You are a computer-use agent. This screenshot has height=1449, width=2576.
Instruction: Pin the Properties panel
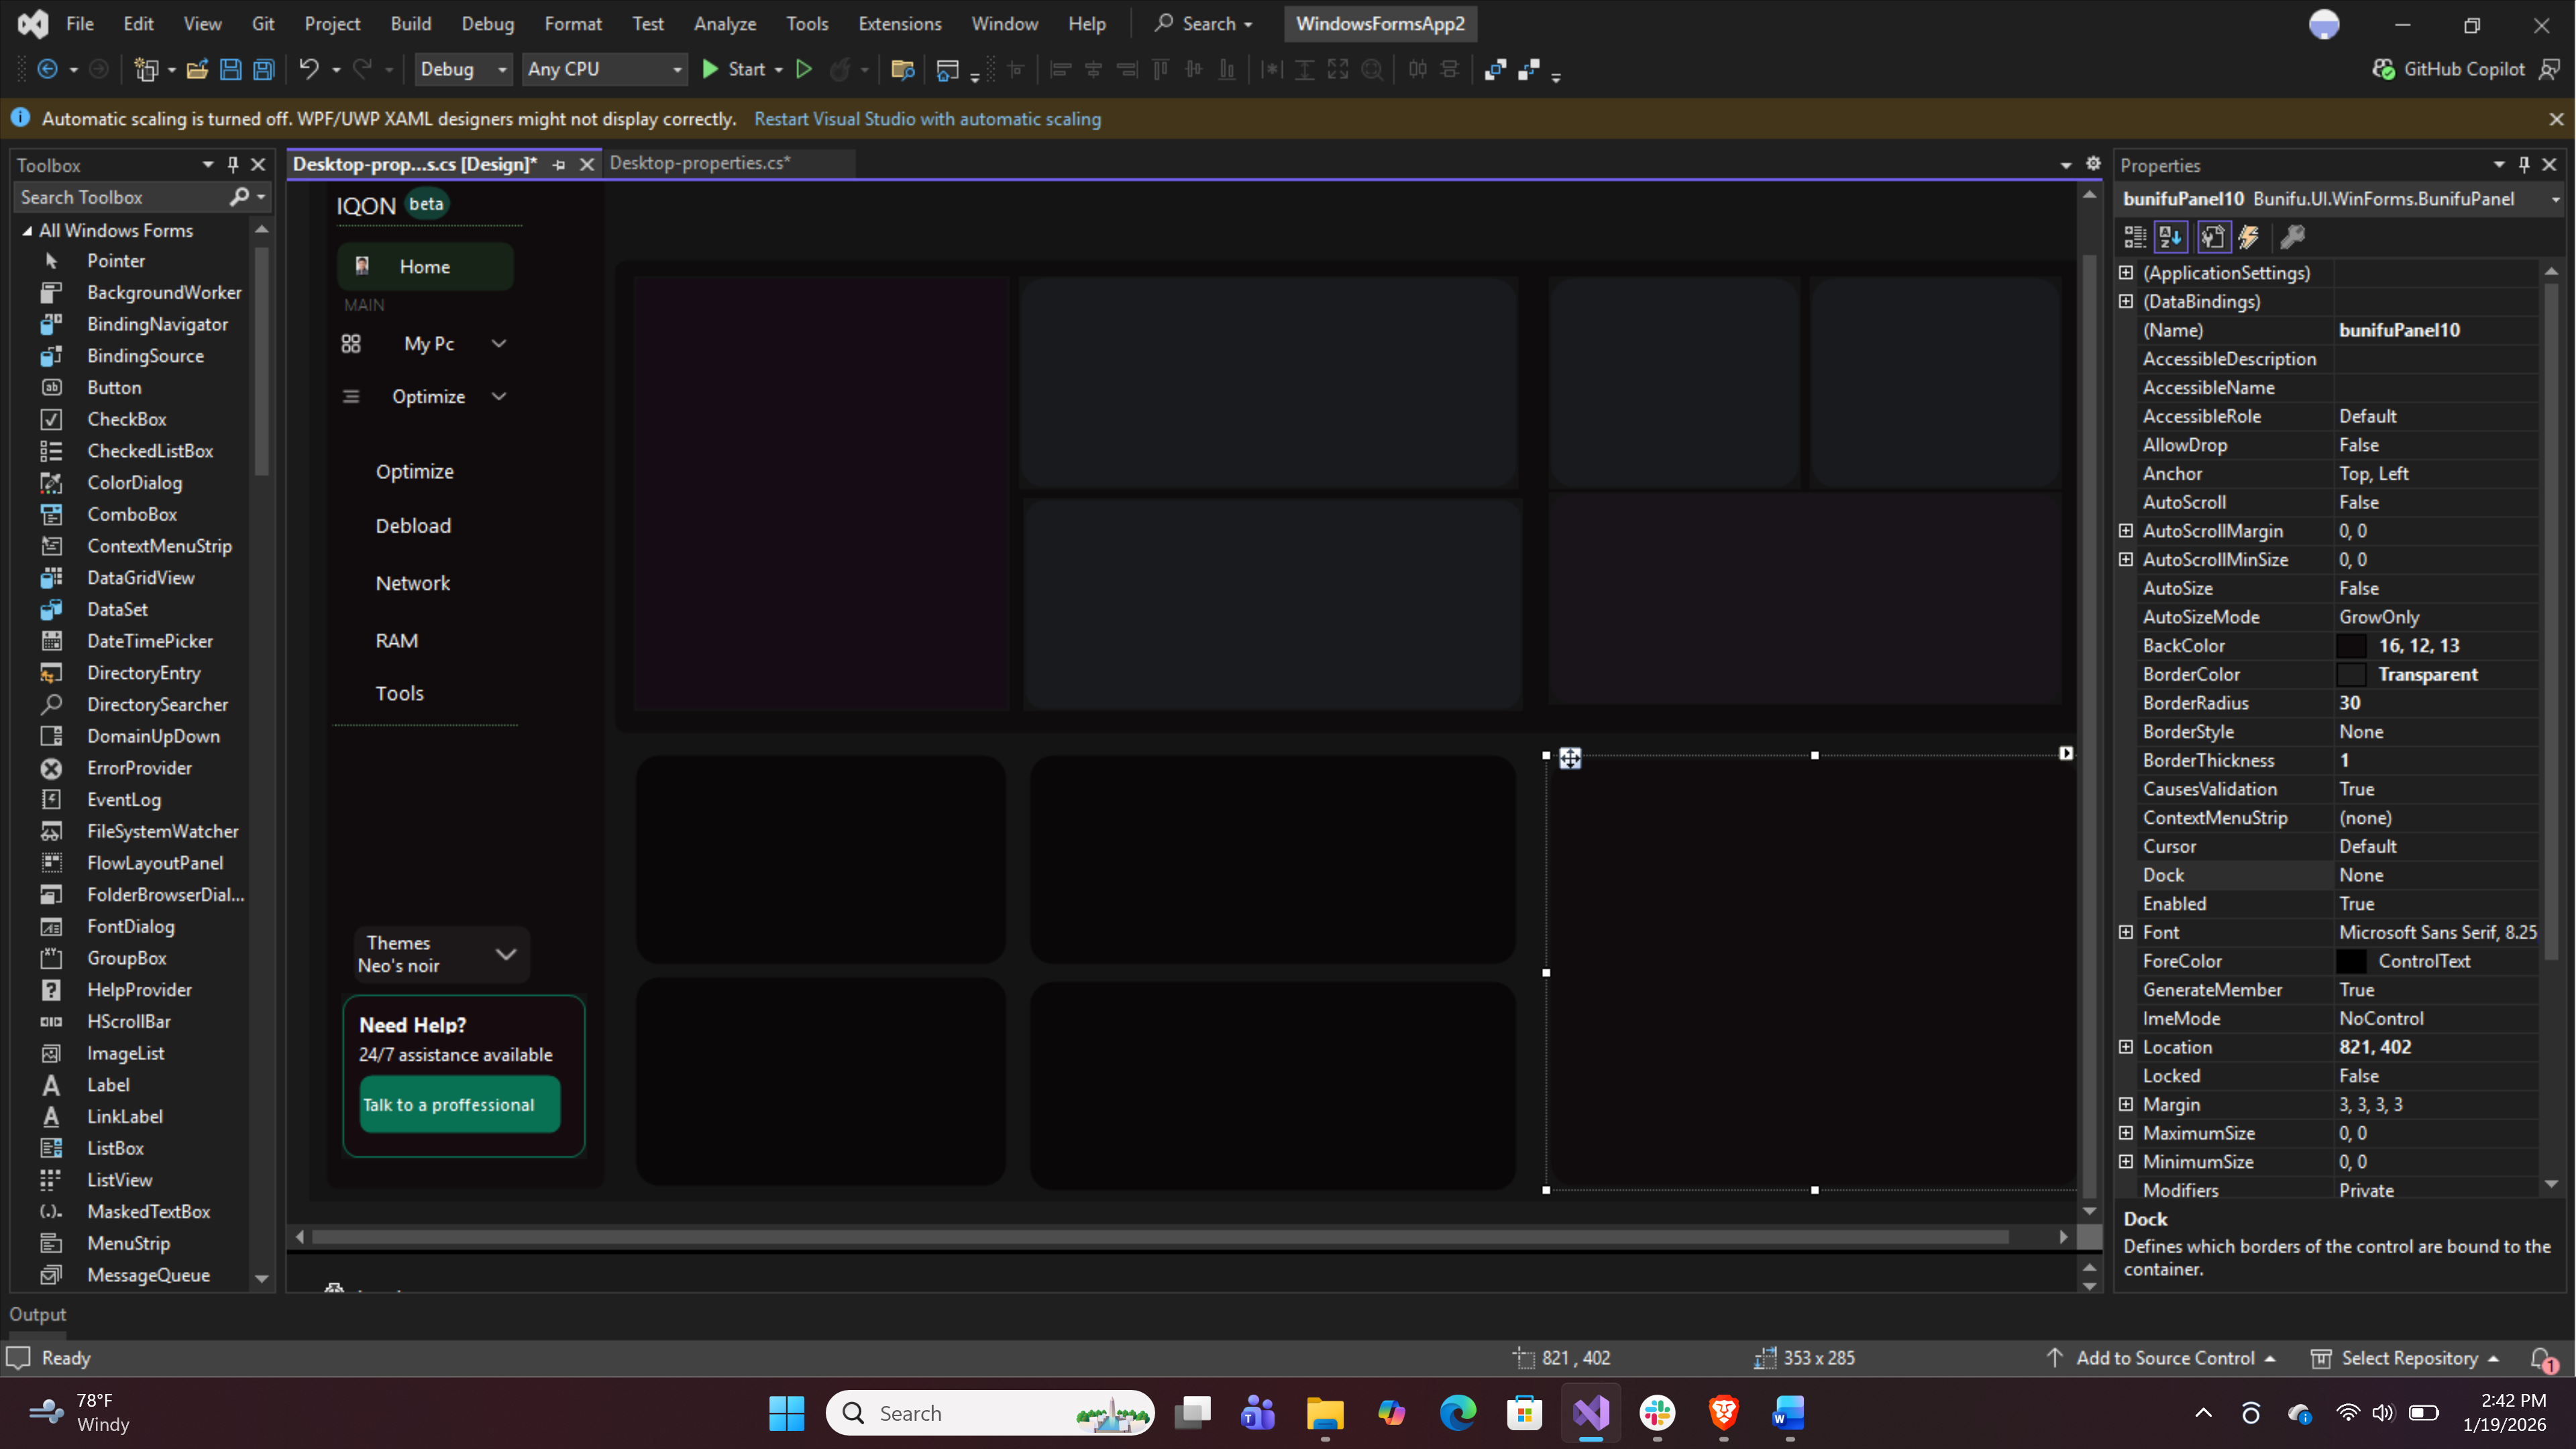click(x=2524, y=164)
